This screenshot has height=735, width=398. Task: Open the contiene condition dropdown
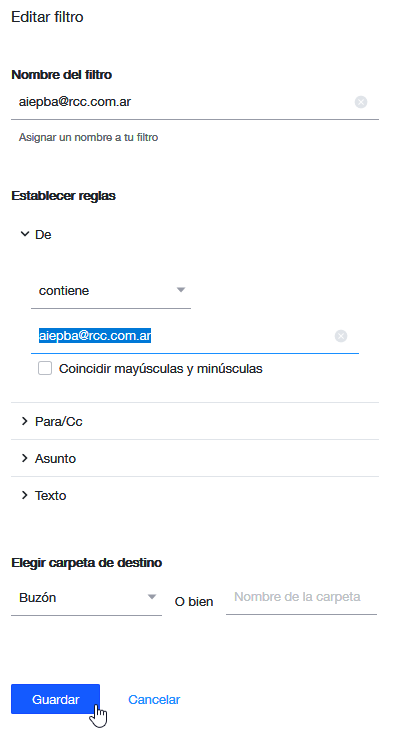pos(111,291)
